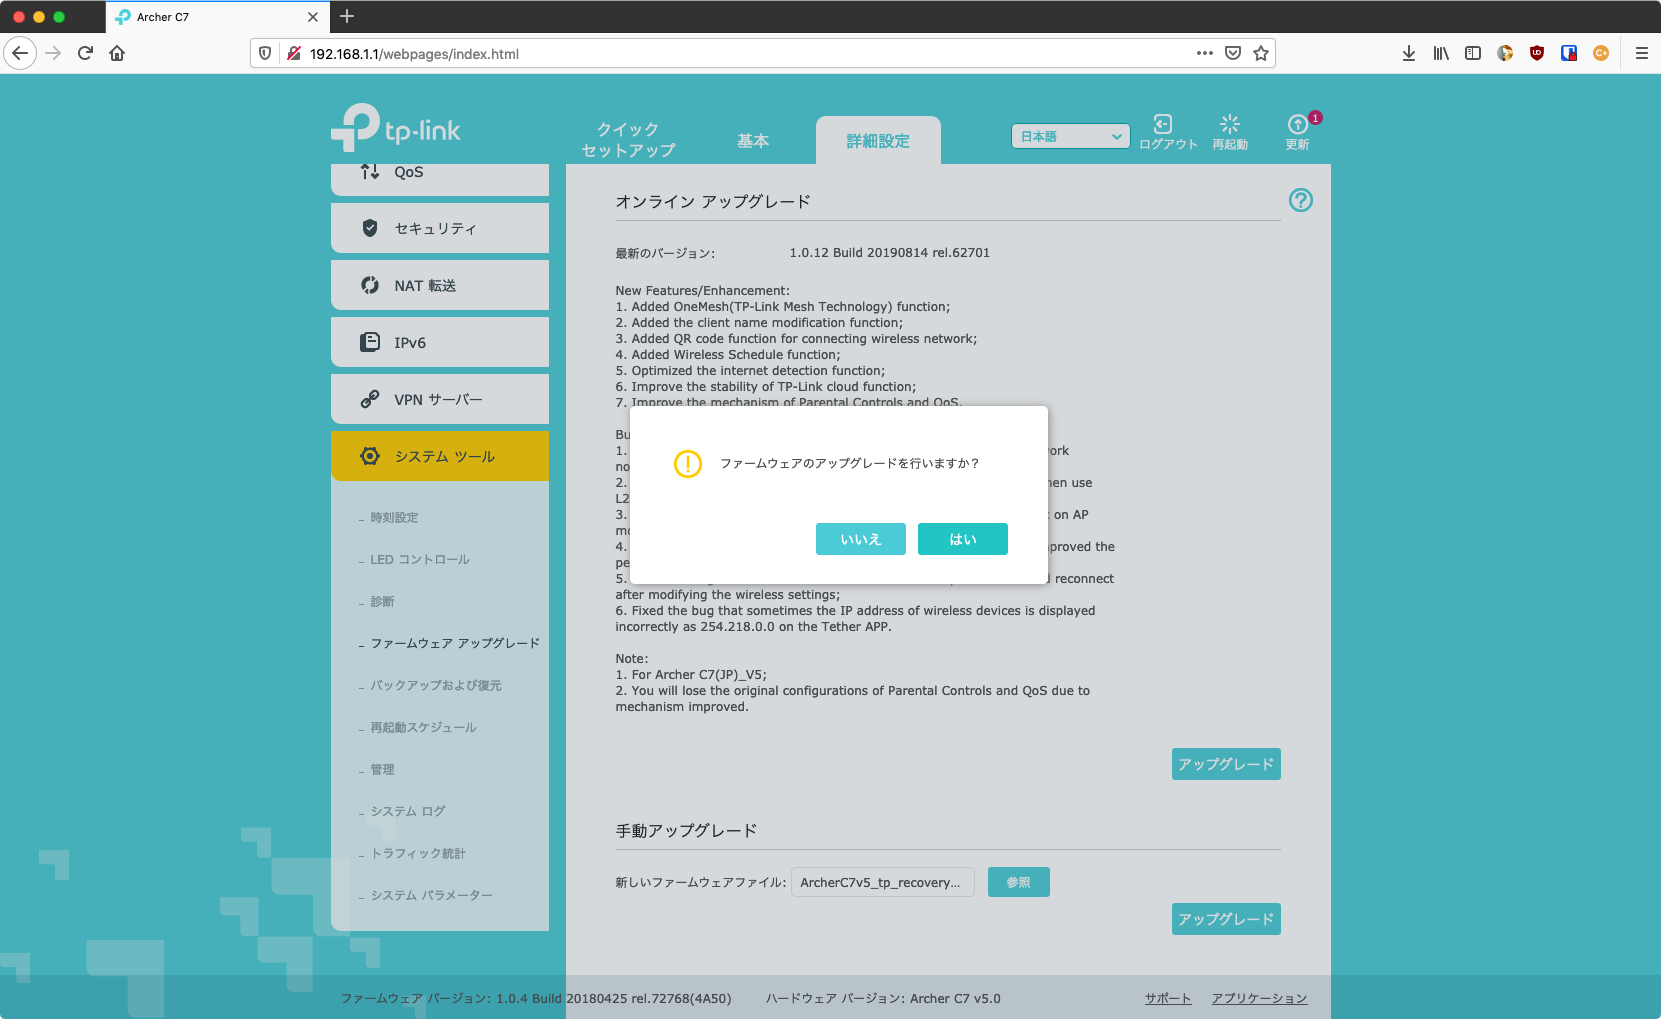Open the アプリケーション link in footer

(x=1259, y=998)
